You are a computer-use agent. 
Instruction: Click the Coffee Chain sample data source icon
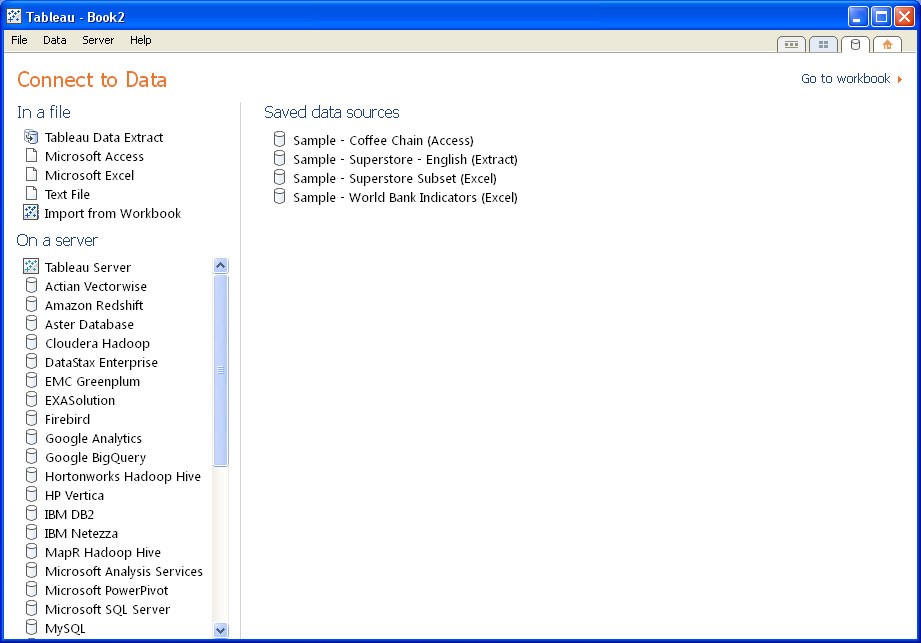[280, 139]
